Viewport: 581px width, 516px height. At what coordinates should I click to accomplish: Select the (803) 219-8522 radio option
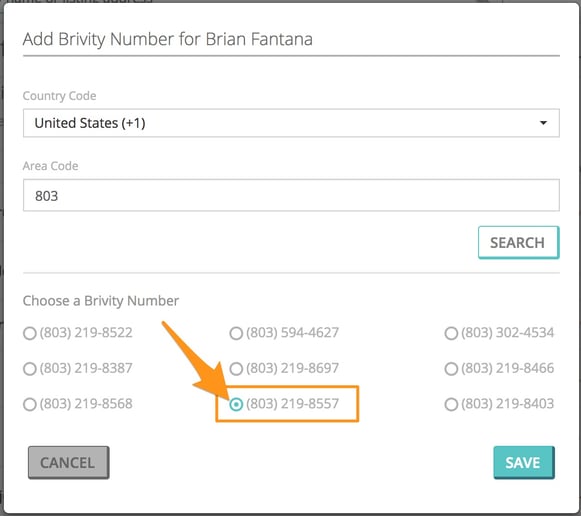pos(30,333)
